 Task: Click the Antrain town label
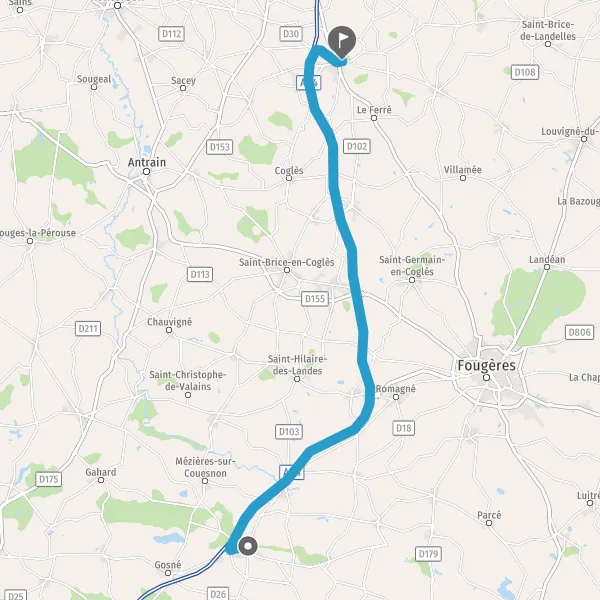pos(147,162)
